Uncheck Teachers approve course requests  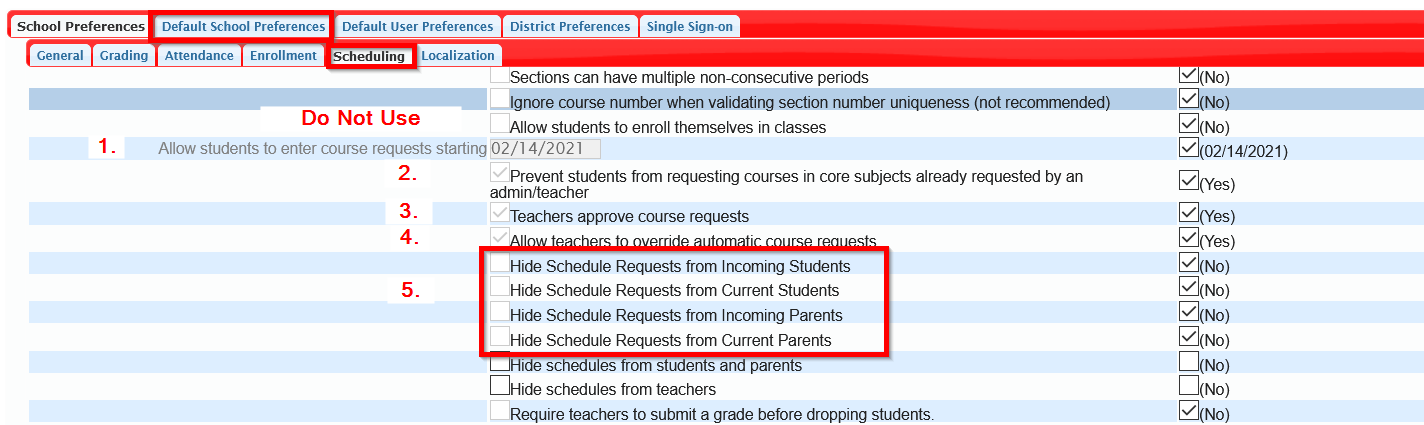click(499, 212)
